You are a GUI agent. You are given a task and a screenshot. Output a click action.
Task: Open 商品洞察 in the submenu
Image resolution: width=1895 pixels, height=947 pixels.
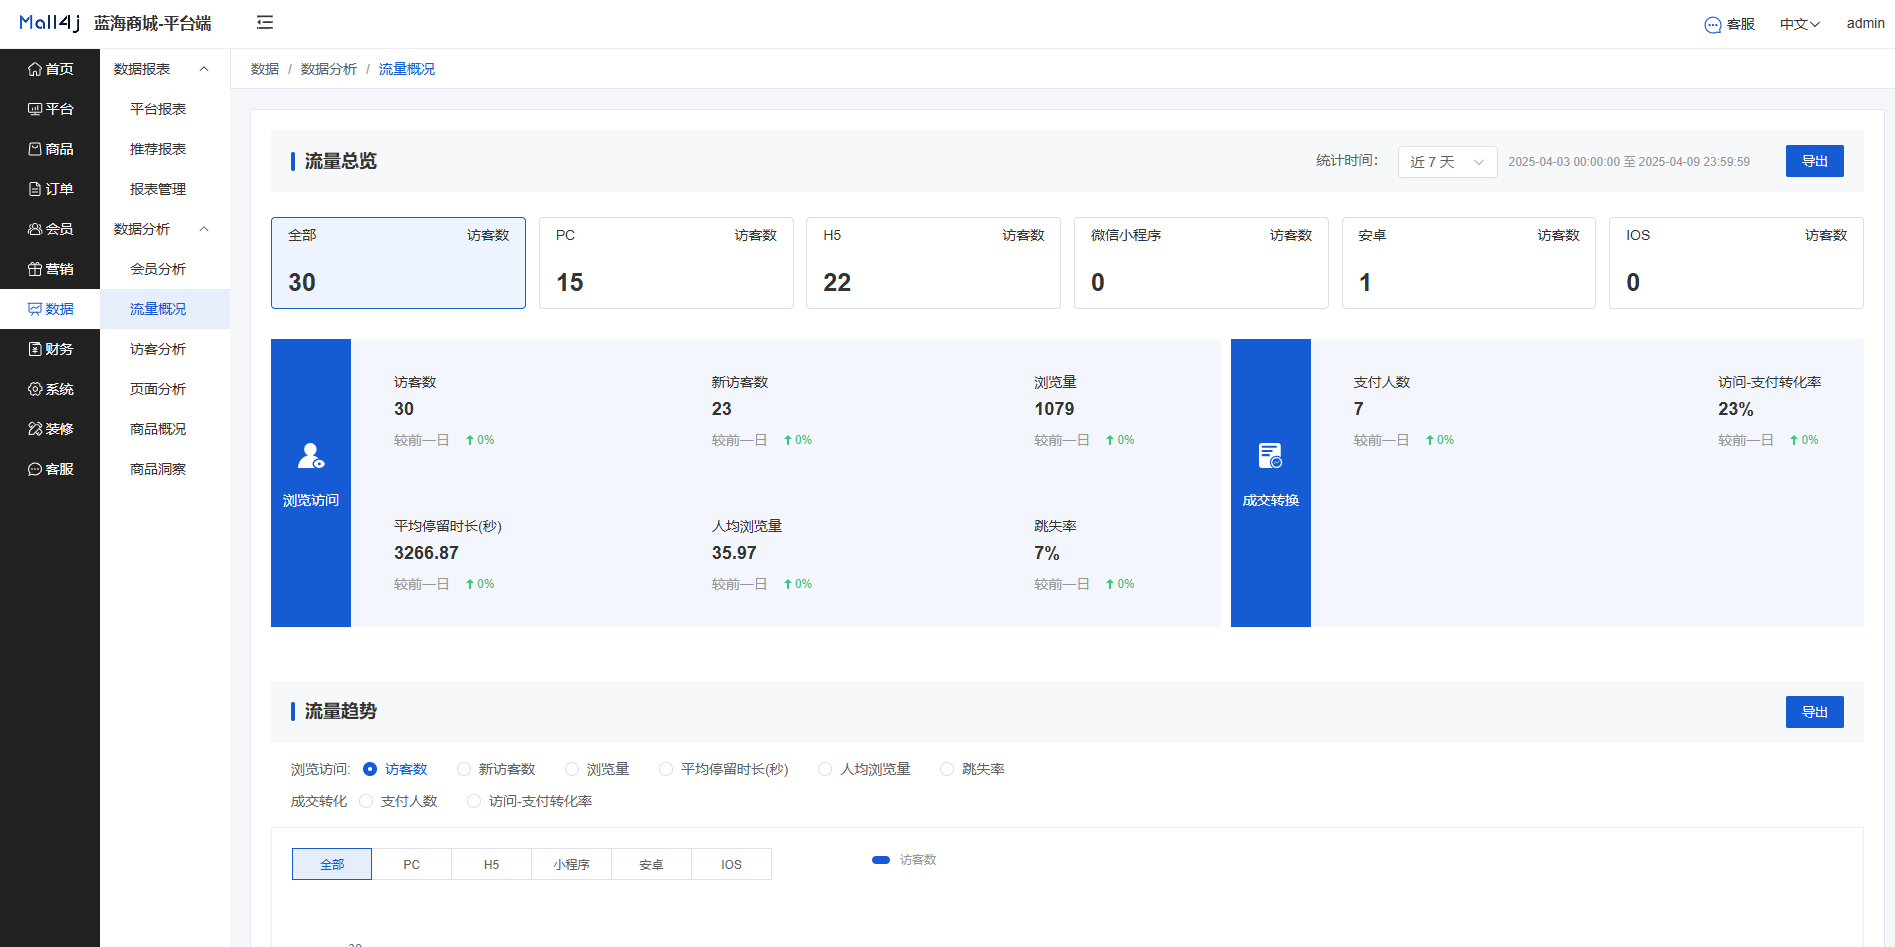click(165, 469)
